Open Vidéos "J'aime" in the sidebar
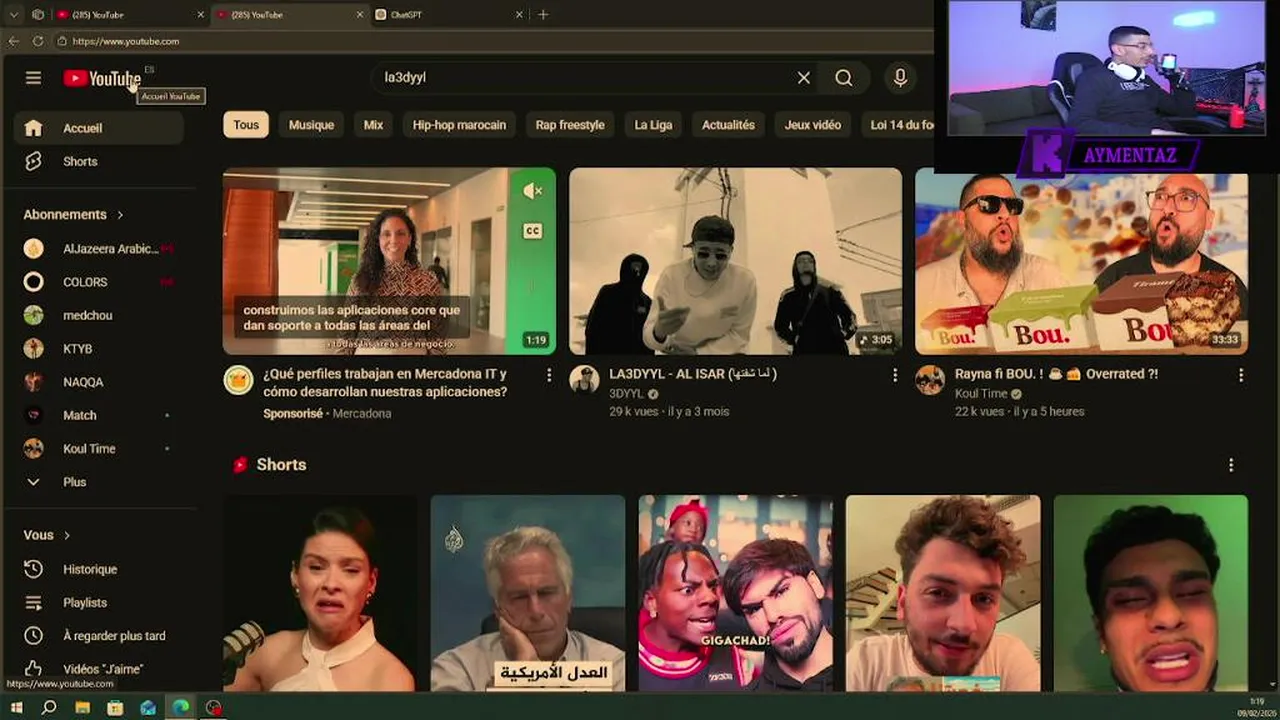The image size is (1280, 720). [98, 669]
